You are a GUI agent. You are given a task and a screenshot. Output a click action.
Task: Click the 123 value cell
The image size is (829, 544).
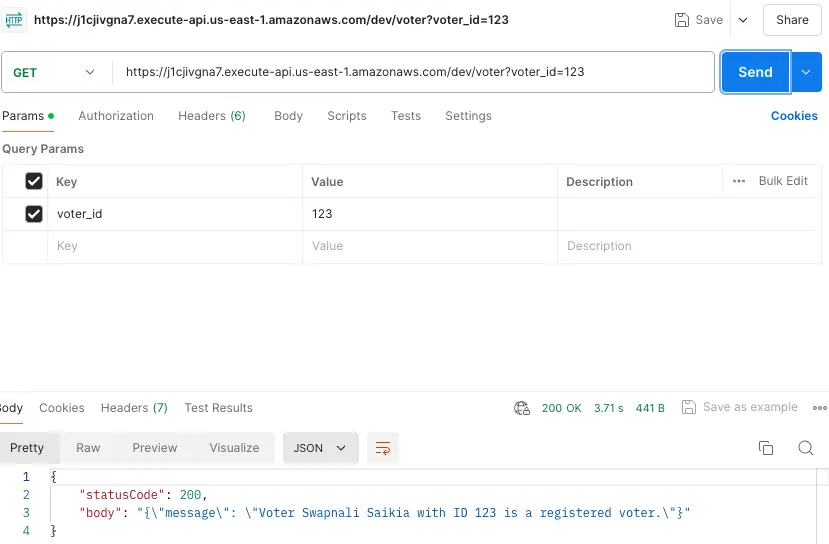point(430,214)
